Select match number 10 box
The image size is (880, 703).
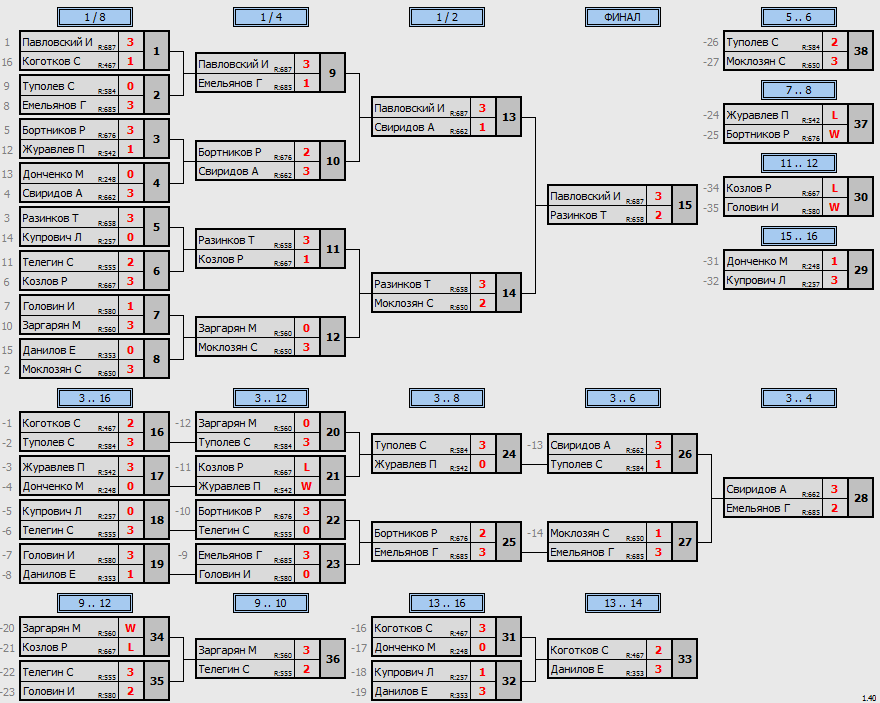click(333, 161)
